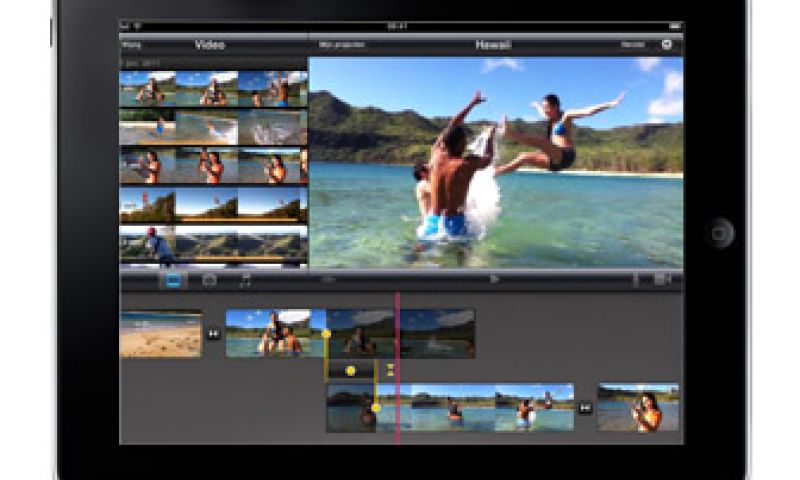Open the camera recording icon
This screenshot has height=480, width=800.
click(x=662, y=279)
